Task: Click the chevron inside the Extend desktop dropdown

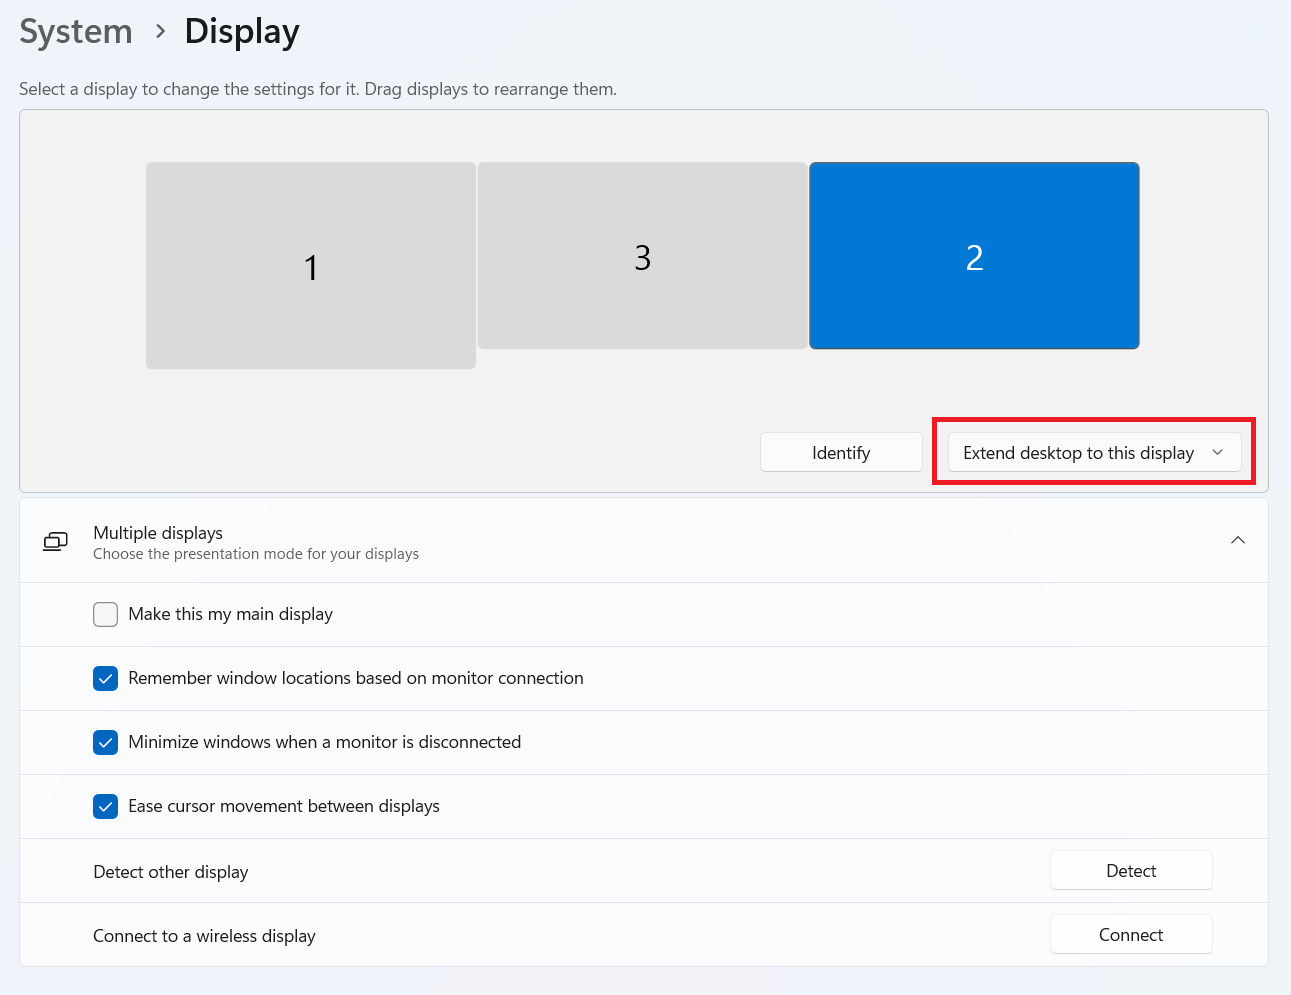Action: click(1217, 453)
